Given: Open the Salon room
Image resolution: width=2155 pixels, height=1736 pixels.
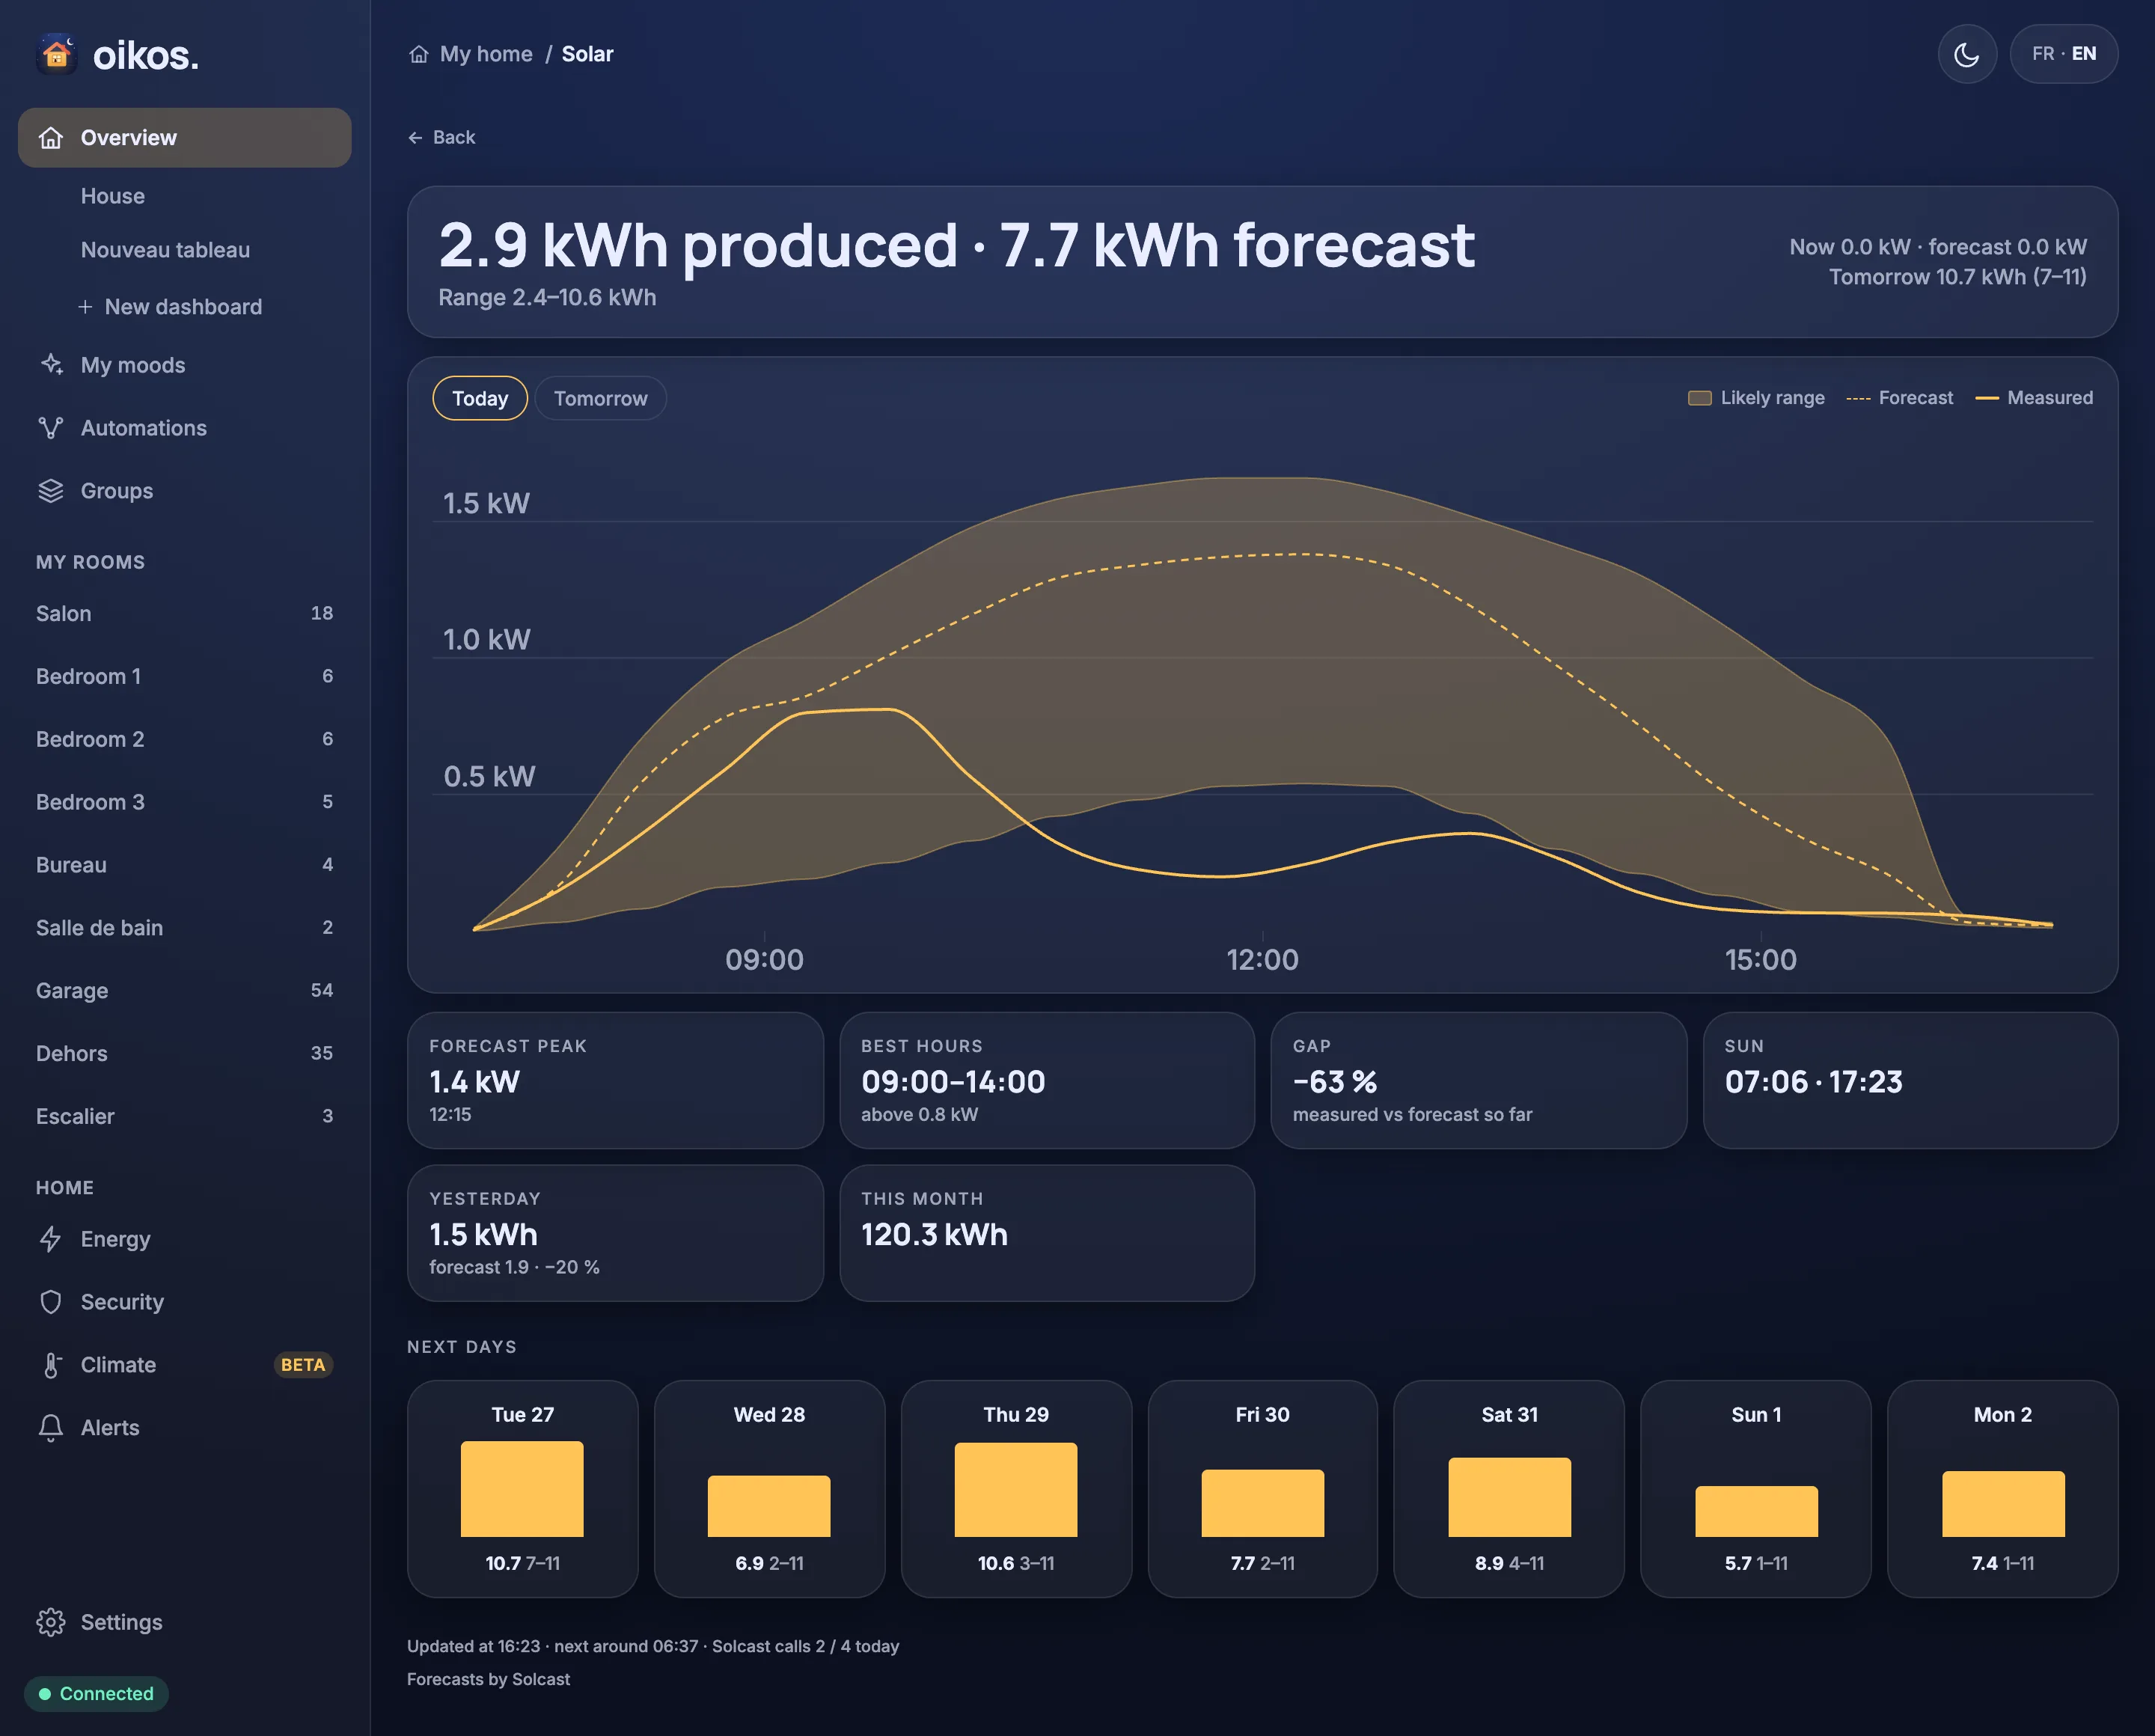Looking at the screenshot, I should (x=185, y=614).
